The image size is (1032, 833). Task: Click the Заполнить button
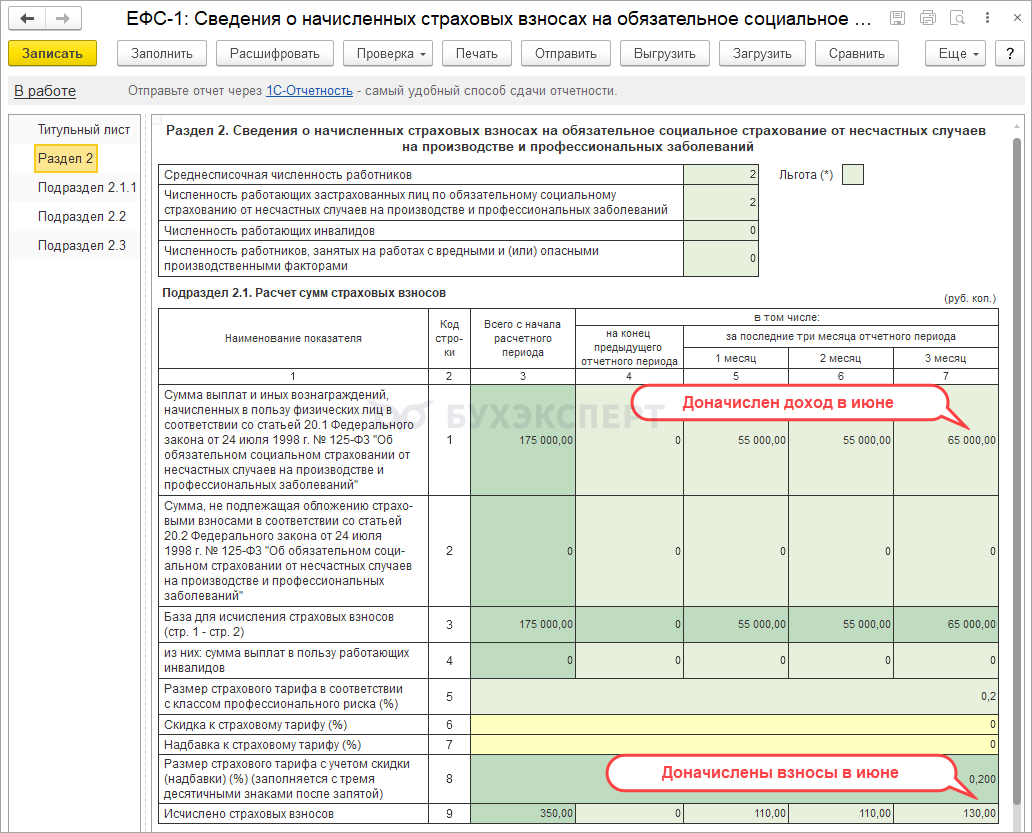coord(162,53)
